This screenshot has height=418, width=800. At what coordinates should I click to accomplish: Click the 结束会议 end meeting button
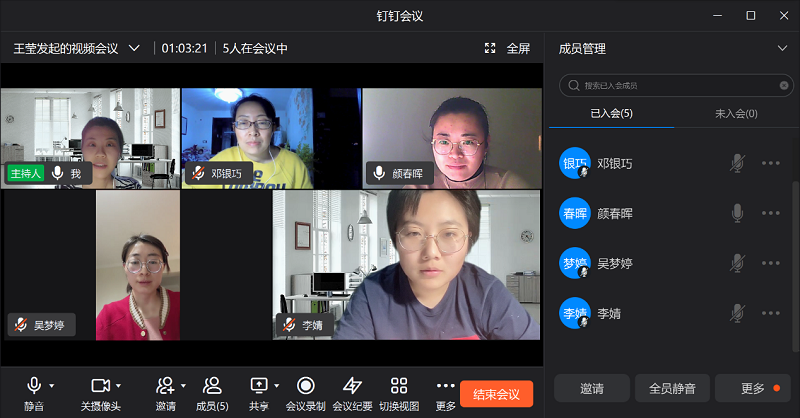496,393
